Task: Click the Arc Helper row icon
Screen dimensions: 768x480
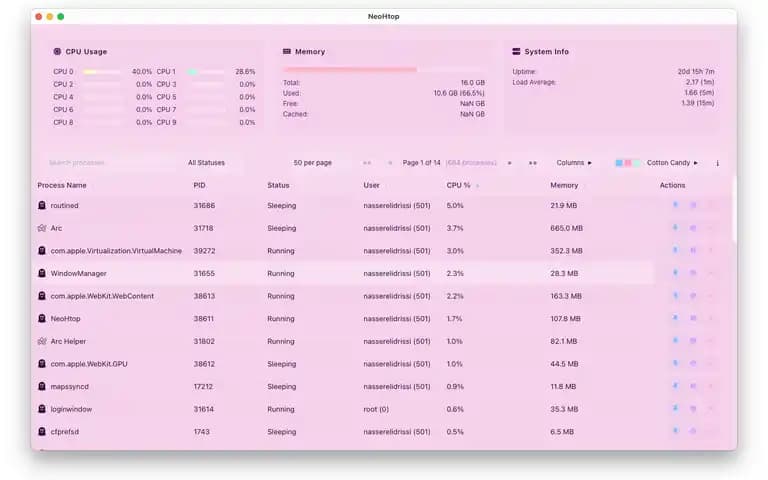Action: click(x=42, y=341)
